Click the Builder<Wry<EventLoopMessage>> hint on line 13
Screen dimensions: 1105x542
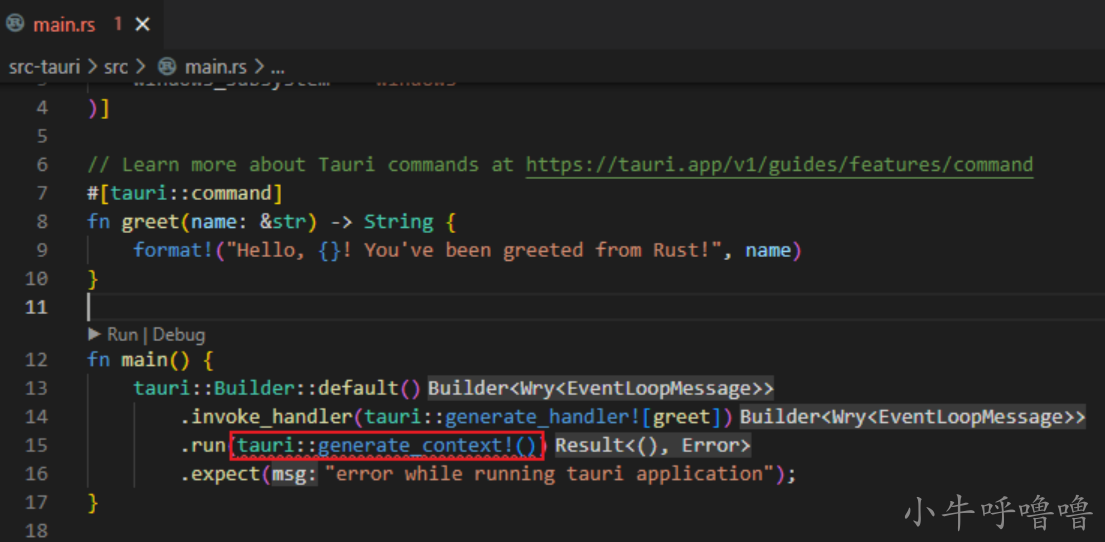pos(601,388)
